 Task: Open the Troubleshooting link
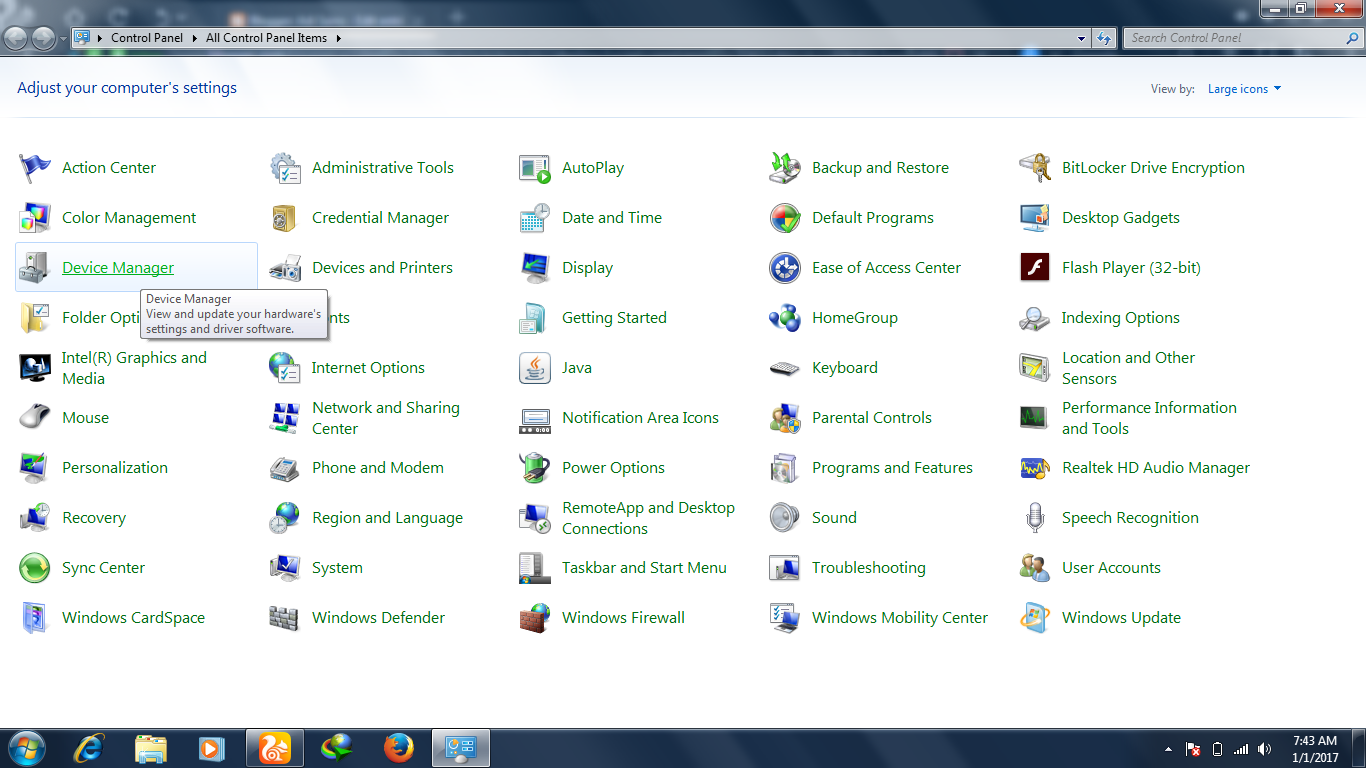[869, 568]
